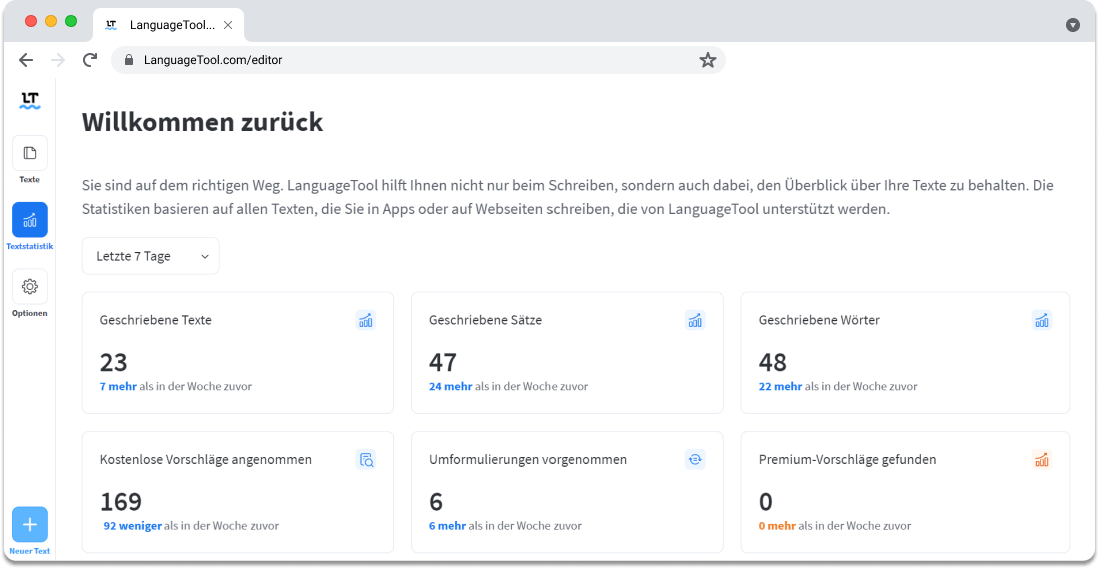The height and width of the screenshot is (569, 1099).
Task: Open the Letzte 7 Tage dropdown
Action: [151, 256]
